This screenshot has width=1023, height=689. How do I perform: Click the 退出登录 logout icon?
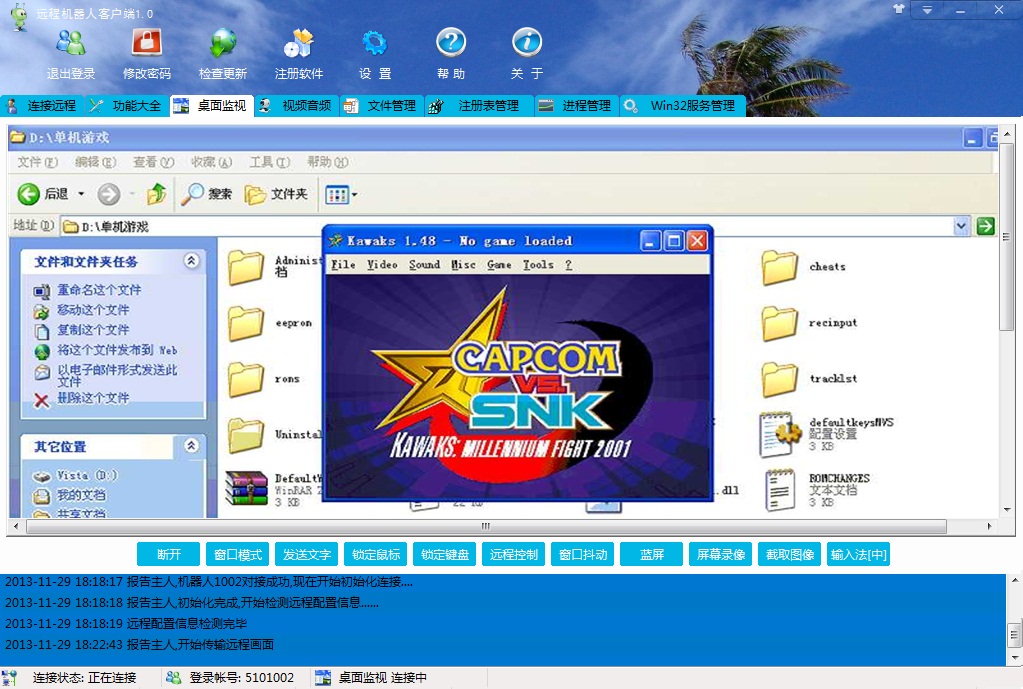pos(71,43)
